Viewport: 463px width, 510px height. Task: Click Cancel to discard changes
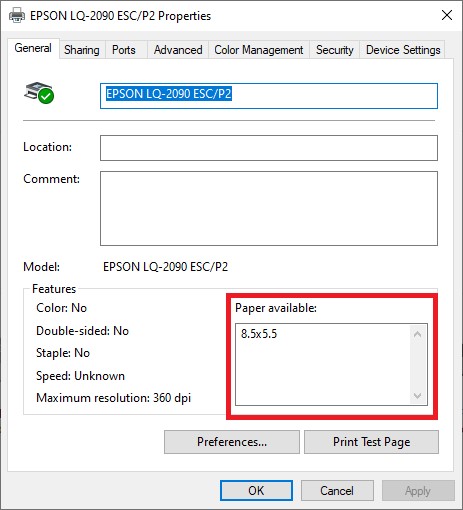pos(337,491)
